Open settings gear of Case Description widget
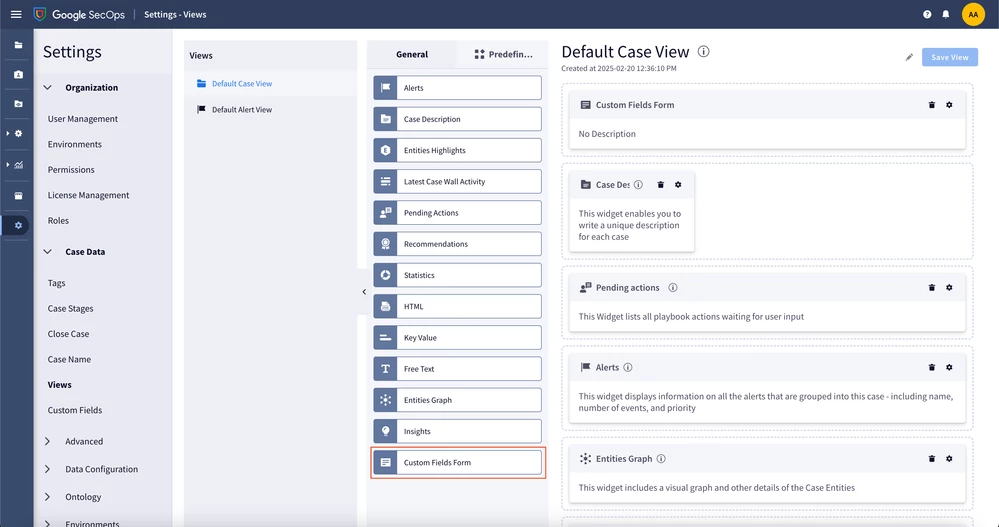The height and width of the screenshot is (527, 999). [678, 185]
